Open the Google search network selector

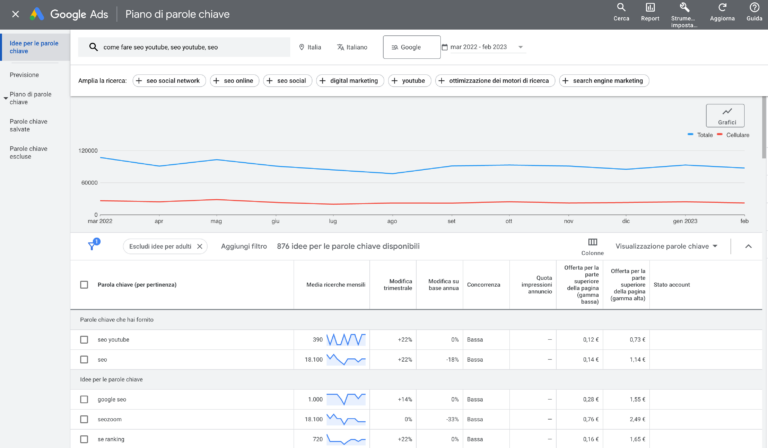click(x=411, y=47)
